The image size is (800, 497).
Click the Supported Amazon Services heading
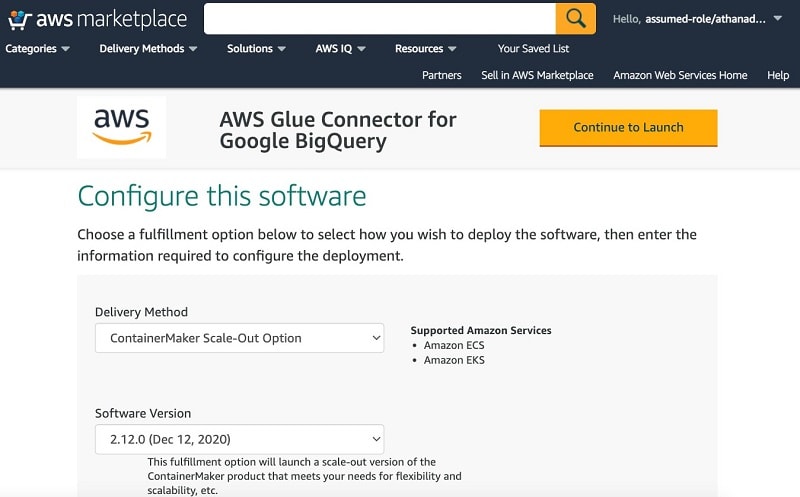(481, 331)
